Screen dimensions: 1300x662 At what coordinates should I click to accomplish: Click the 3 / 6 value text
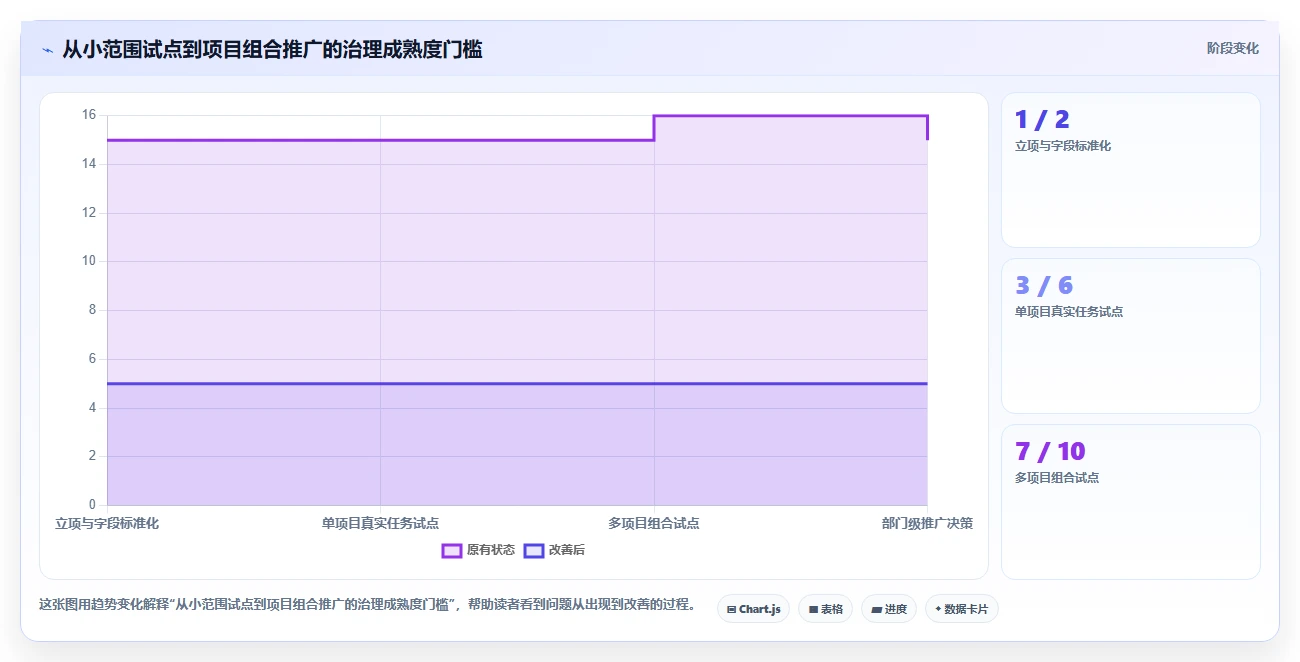coord(1044,286)
